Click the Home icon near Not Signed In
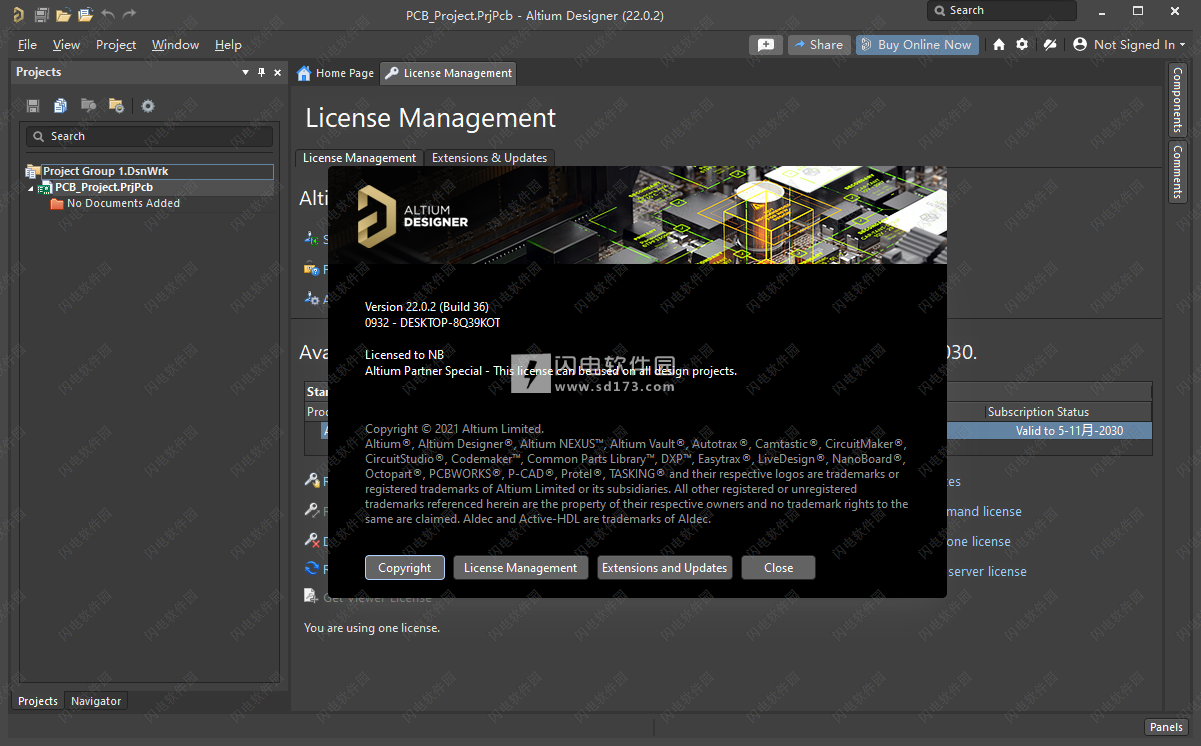Viewport: 1201px width, 746px height. tap(999, 44)
